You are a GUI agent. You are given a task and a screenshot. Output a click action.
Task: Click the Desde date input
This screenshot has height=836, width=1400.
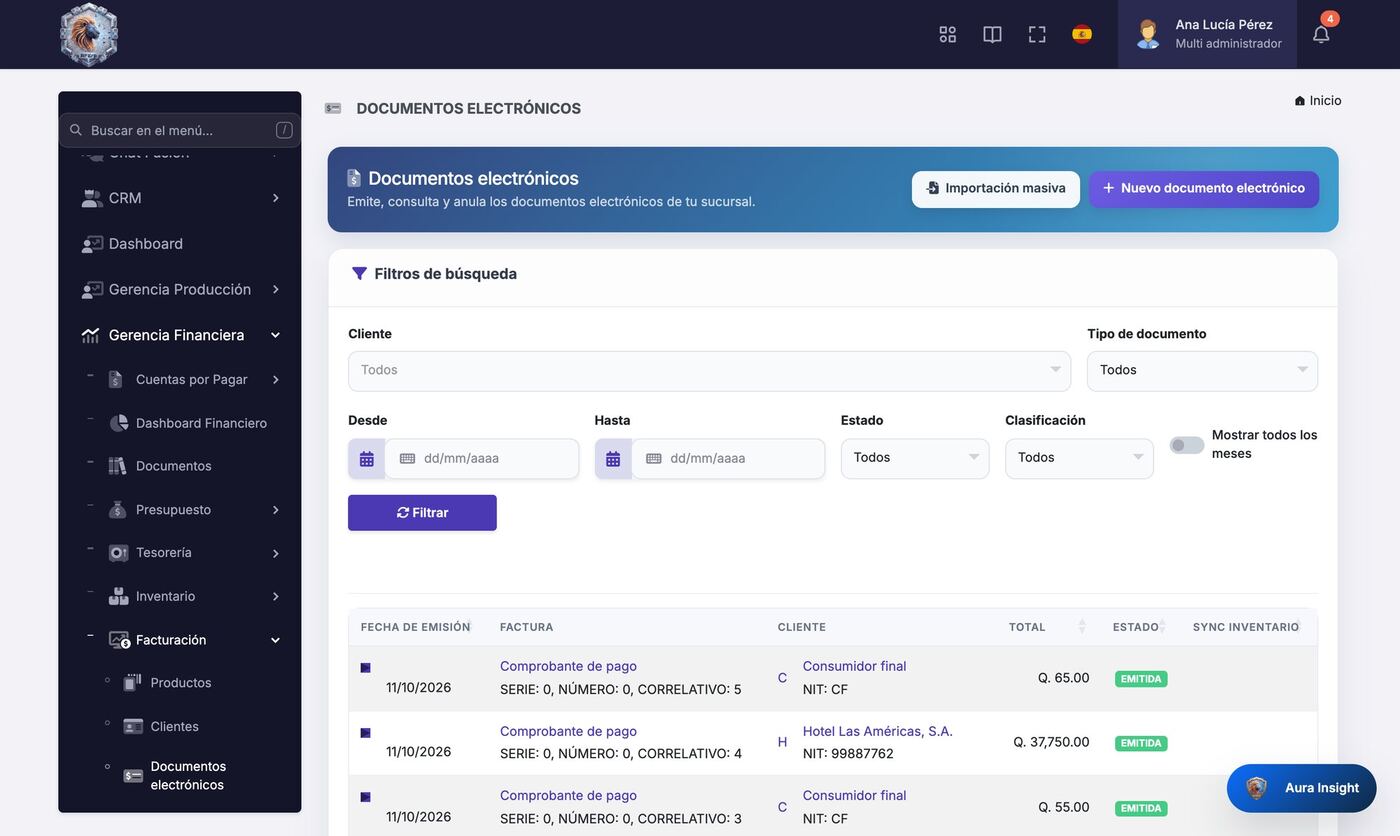(x=482, y=459)
